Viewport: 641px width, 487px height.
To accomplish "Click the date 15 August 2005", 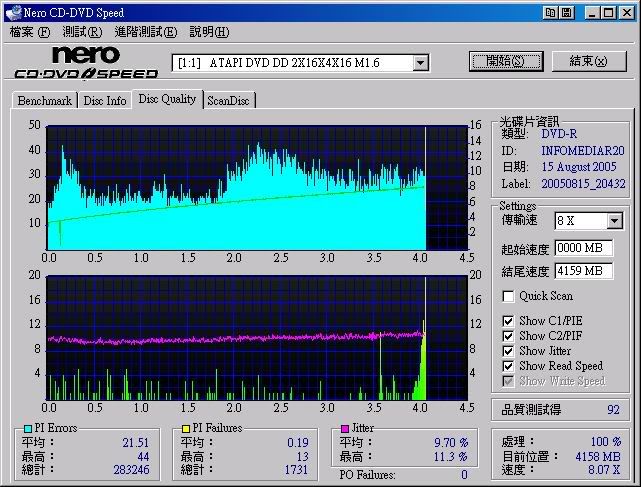I will point(579,167).
